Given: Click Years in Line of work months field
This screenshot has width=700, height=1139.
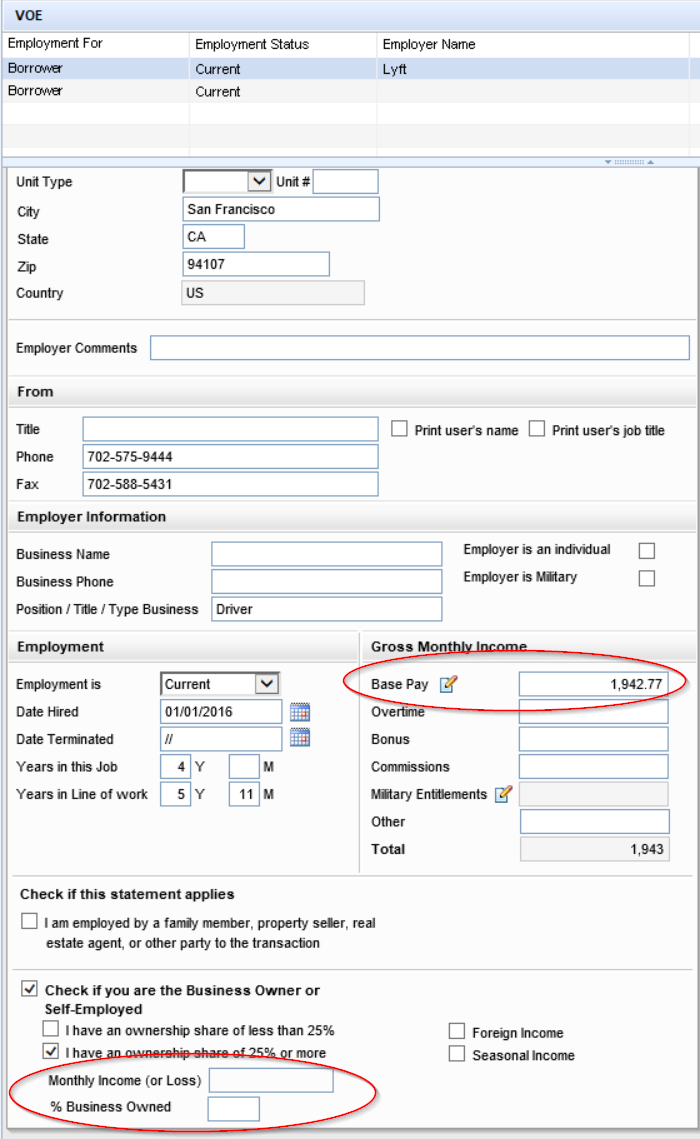Looking at the screenshot, I should point(244,795).
